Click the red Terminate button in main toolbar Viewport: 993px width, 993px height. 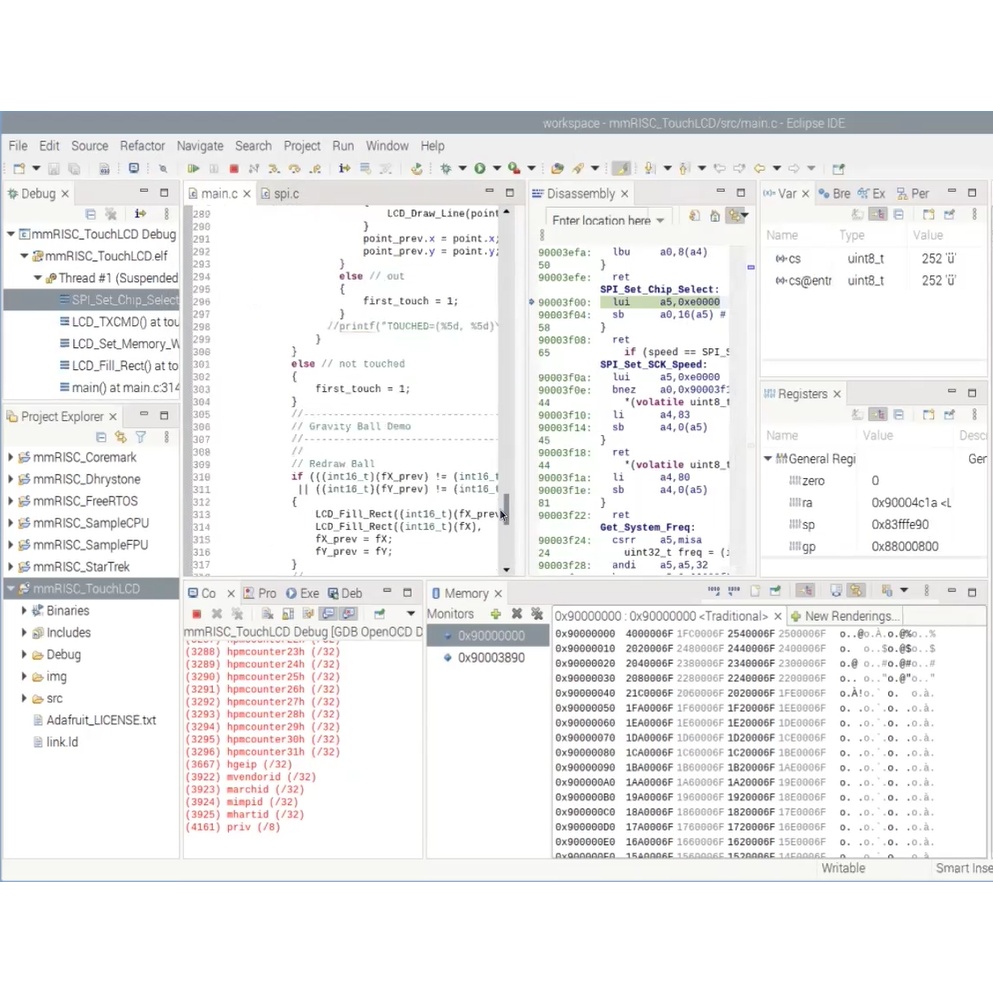pyautogui.click(x=234, y=168)
